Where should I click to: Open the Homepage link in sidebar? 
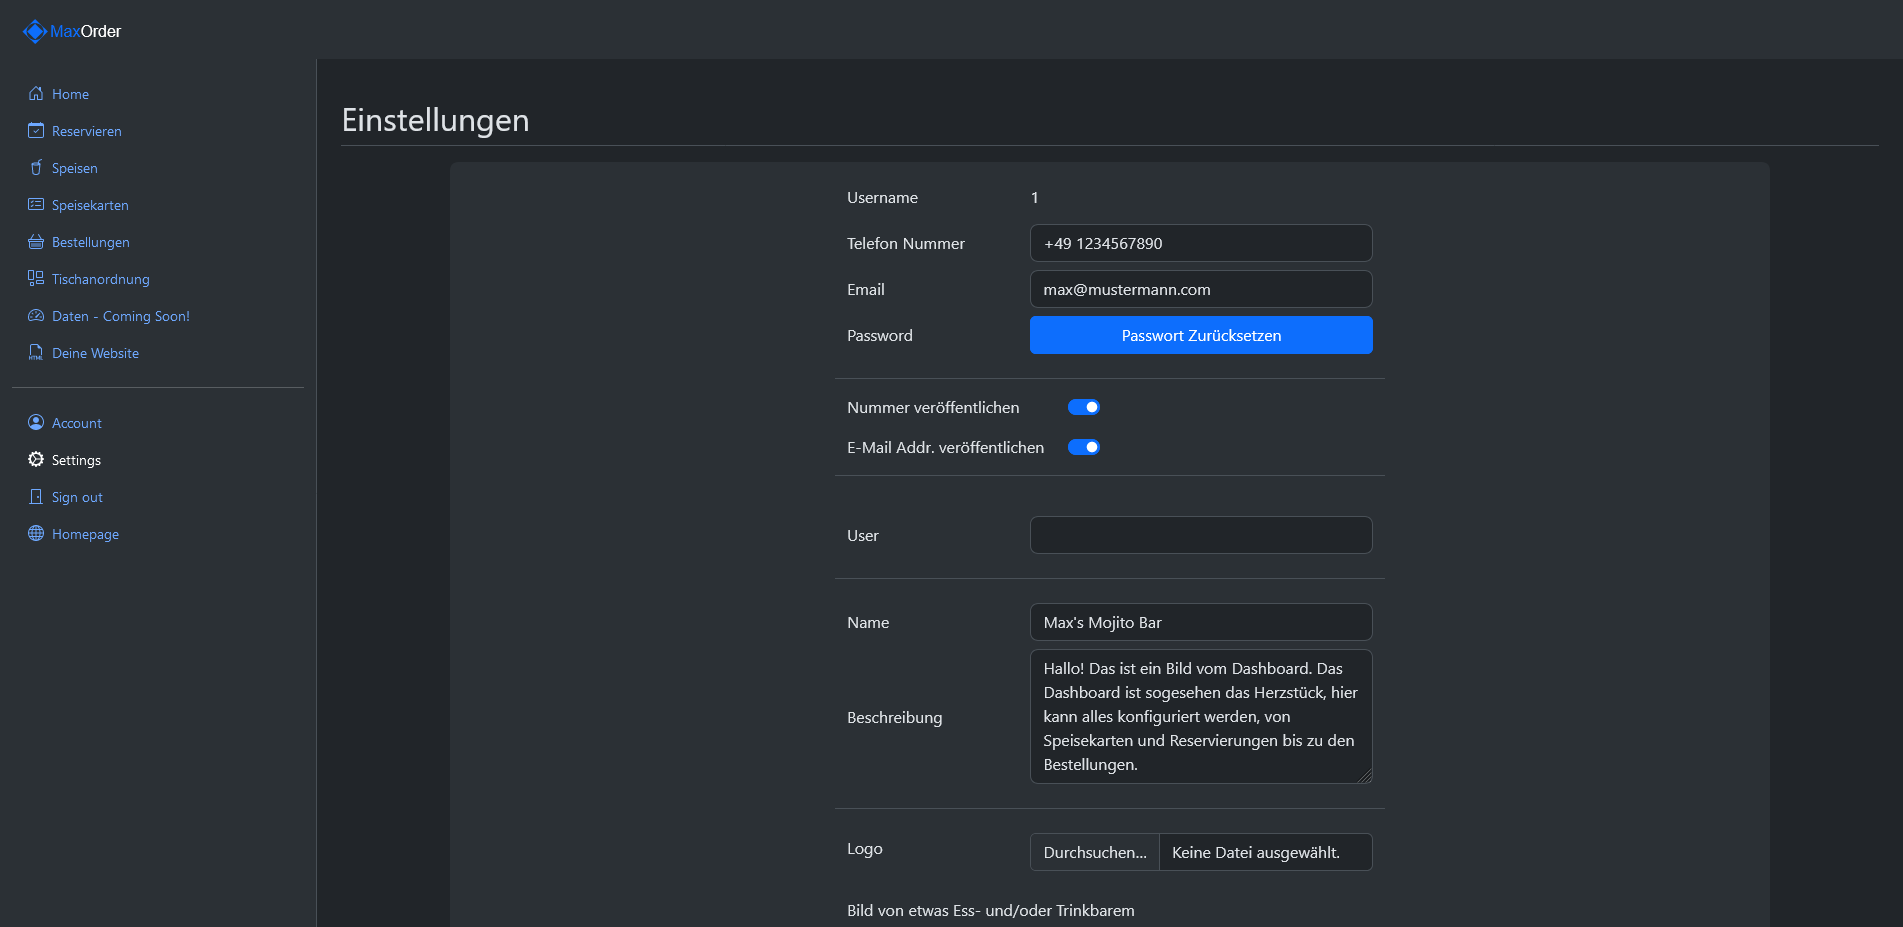pos(85,534)
